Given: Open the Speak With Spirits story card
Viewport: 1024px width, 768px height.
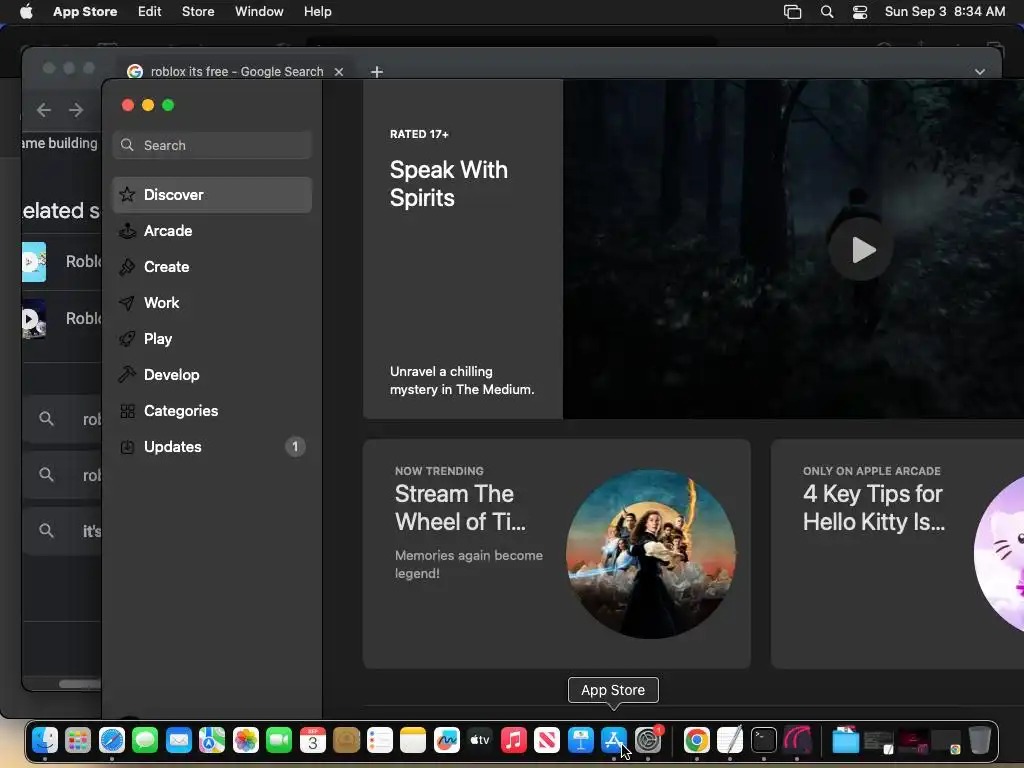Looking at the screenshot, I should click(462, 249).
